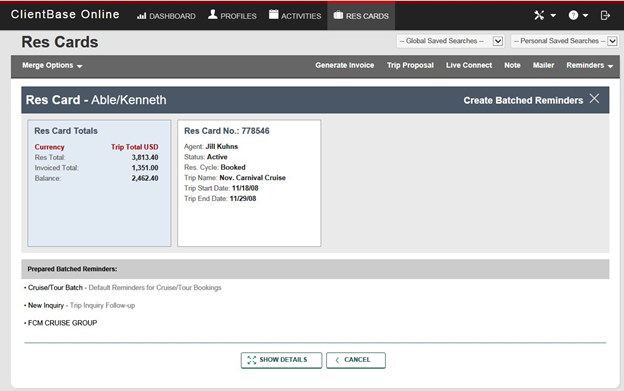
Task: Click the Res Card - Able/Kenneth title
Action: (x=96, y=100)
